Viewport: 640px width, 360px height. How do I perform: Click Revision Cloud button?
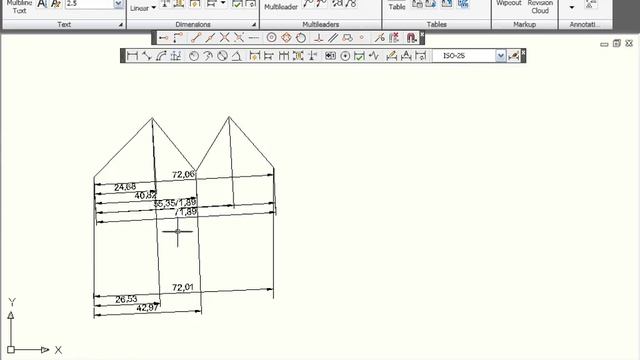click(540, 7)
